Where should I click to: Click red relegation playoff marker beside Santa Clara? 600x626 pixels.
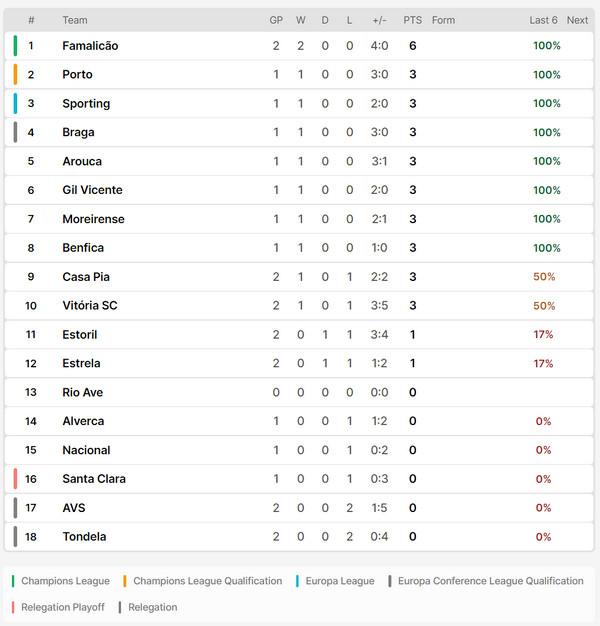(x=15, y=479)
